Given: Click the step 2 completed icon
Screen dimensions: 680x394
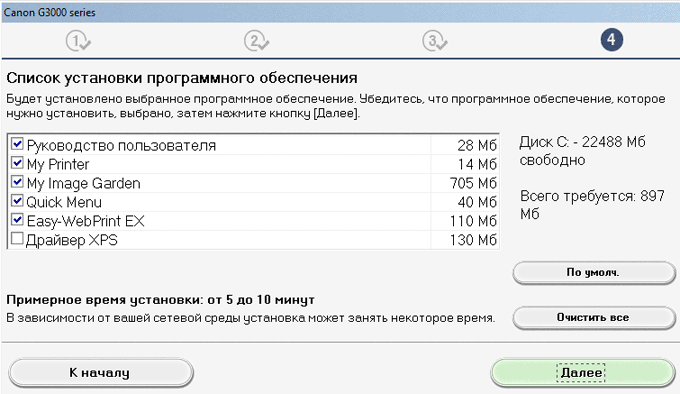Looking at the screenshot, I should (256, 42).
